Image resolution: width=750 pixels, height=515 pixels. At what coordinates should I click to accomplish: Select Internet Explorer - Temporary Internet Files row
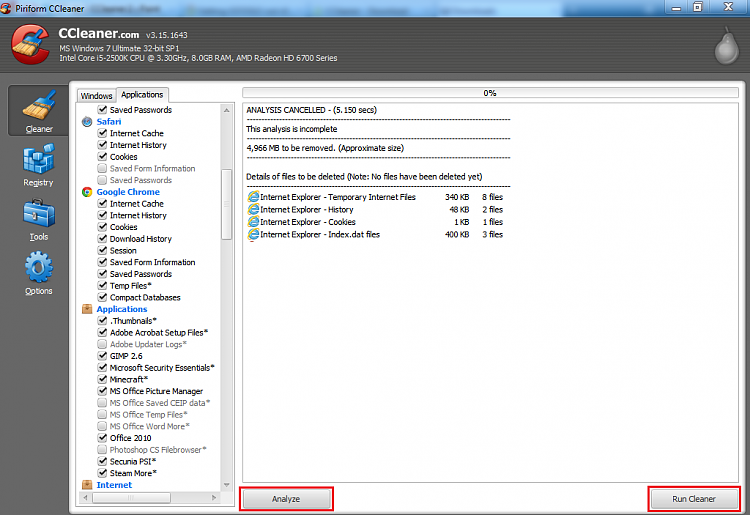pos(375,197)
